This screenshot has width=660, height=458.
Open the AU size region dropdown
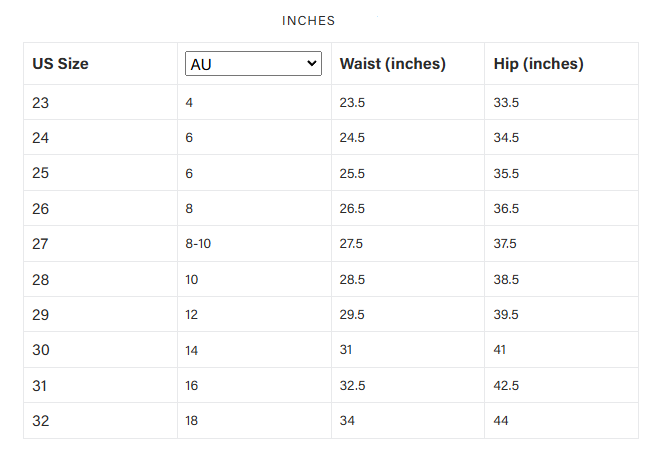(x=253, y=64)
